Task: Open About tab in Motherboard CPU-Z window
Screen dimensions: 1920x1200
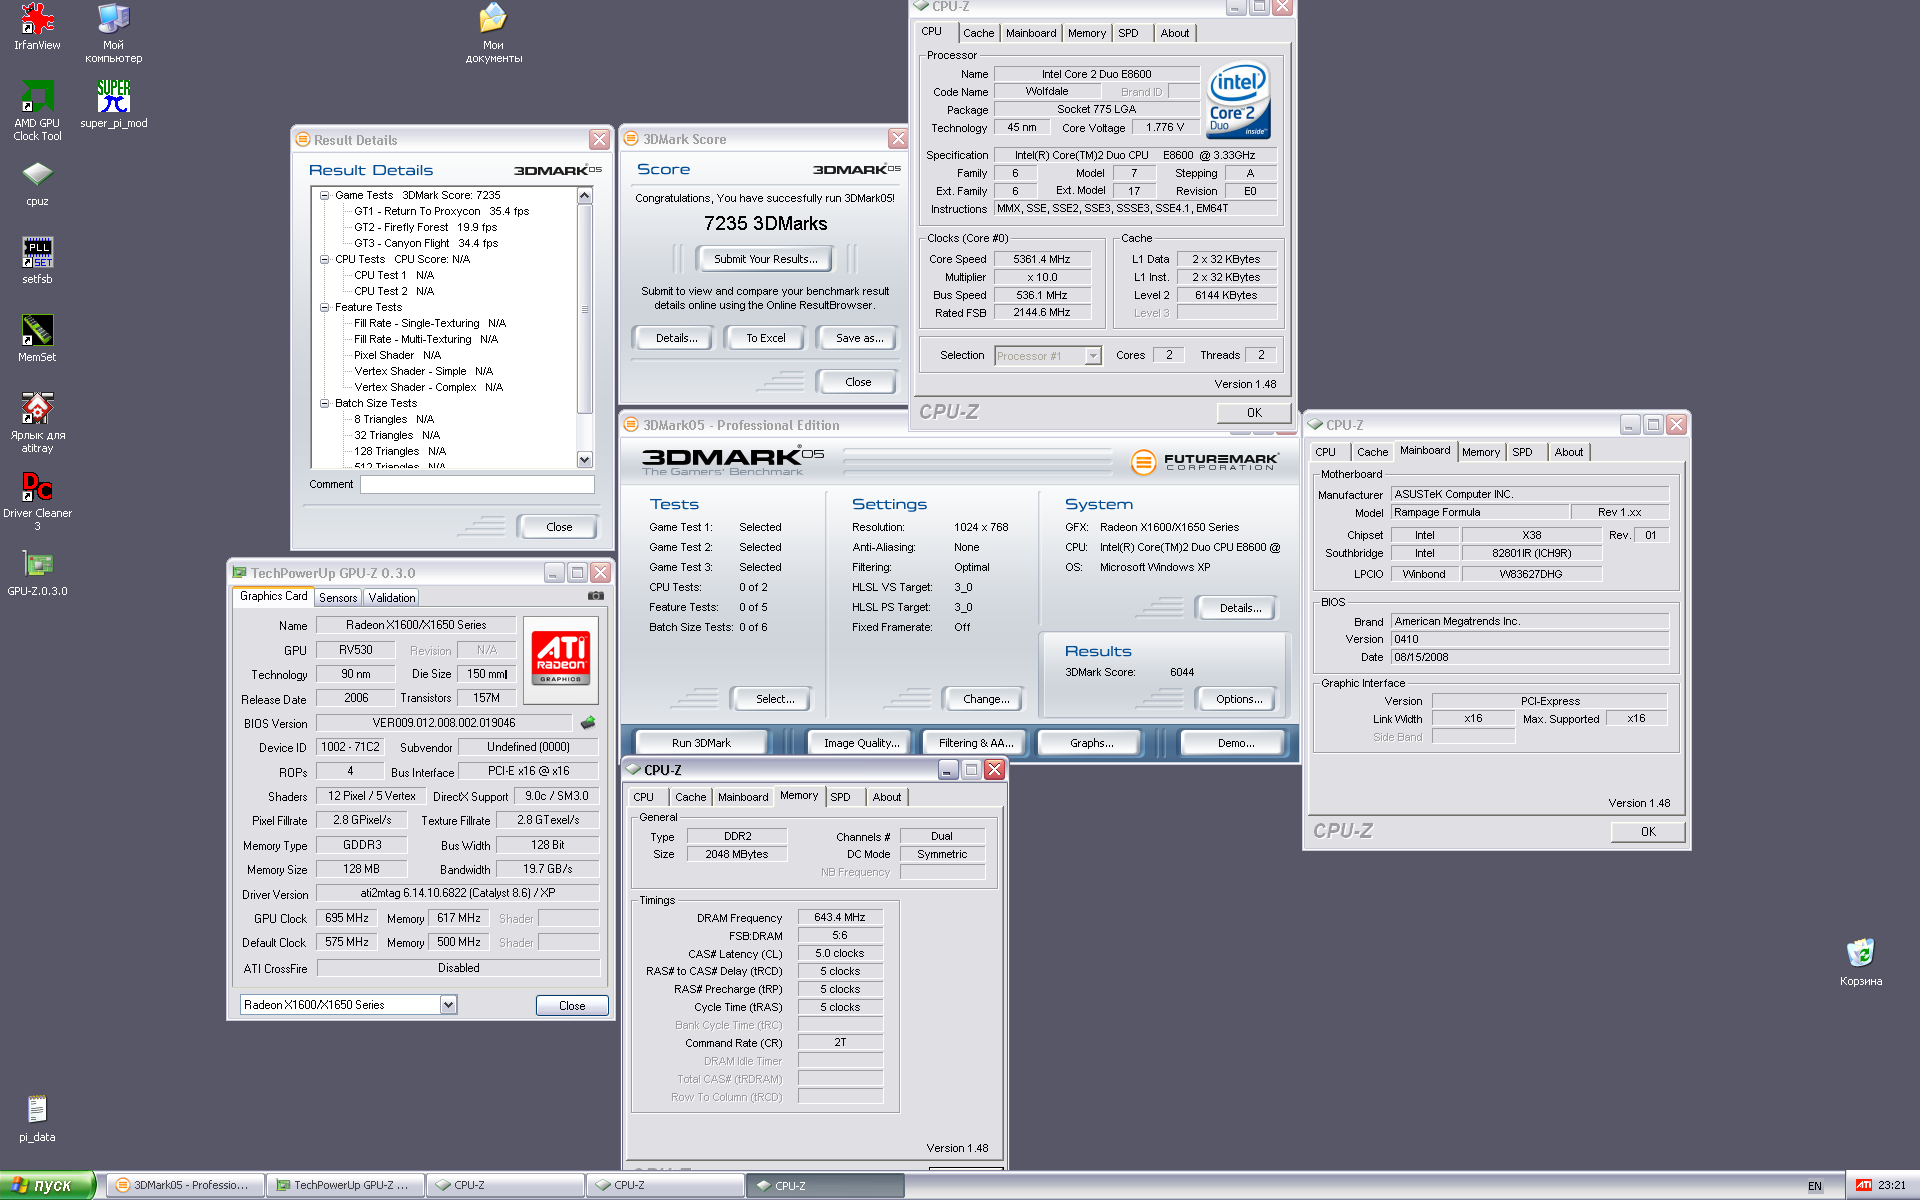Action: [x=1568, y=452]
